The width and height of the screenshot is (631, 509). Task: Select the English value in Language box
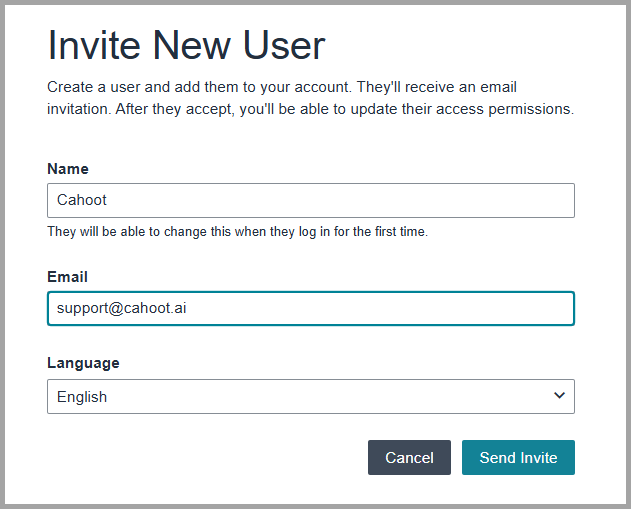click(82, 397)
